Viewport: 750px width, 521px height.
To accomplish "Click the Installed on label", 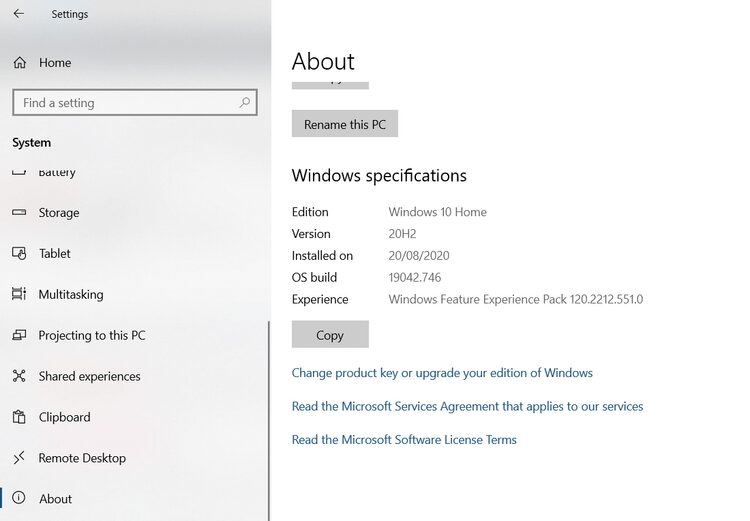I will (x=322, y=255).
